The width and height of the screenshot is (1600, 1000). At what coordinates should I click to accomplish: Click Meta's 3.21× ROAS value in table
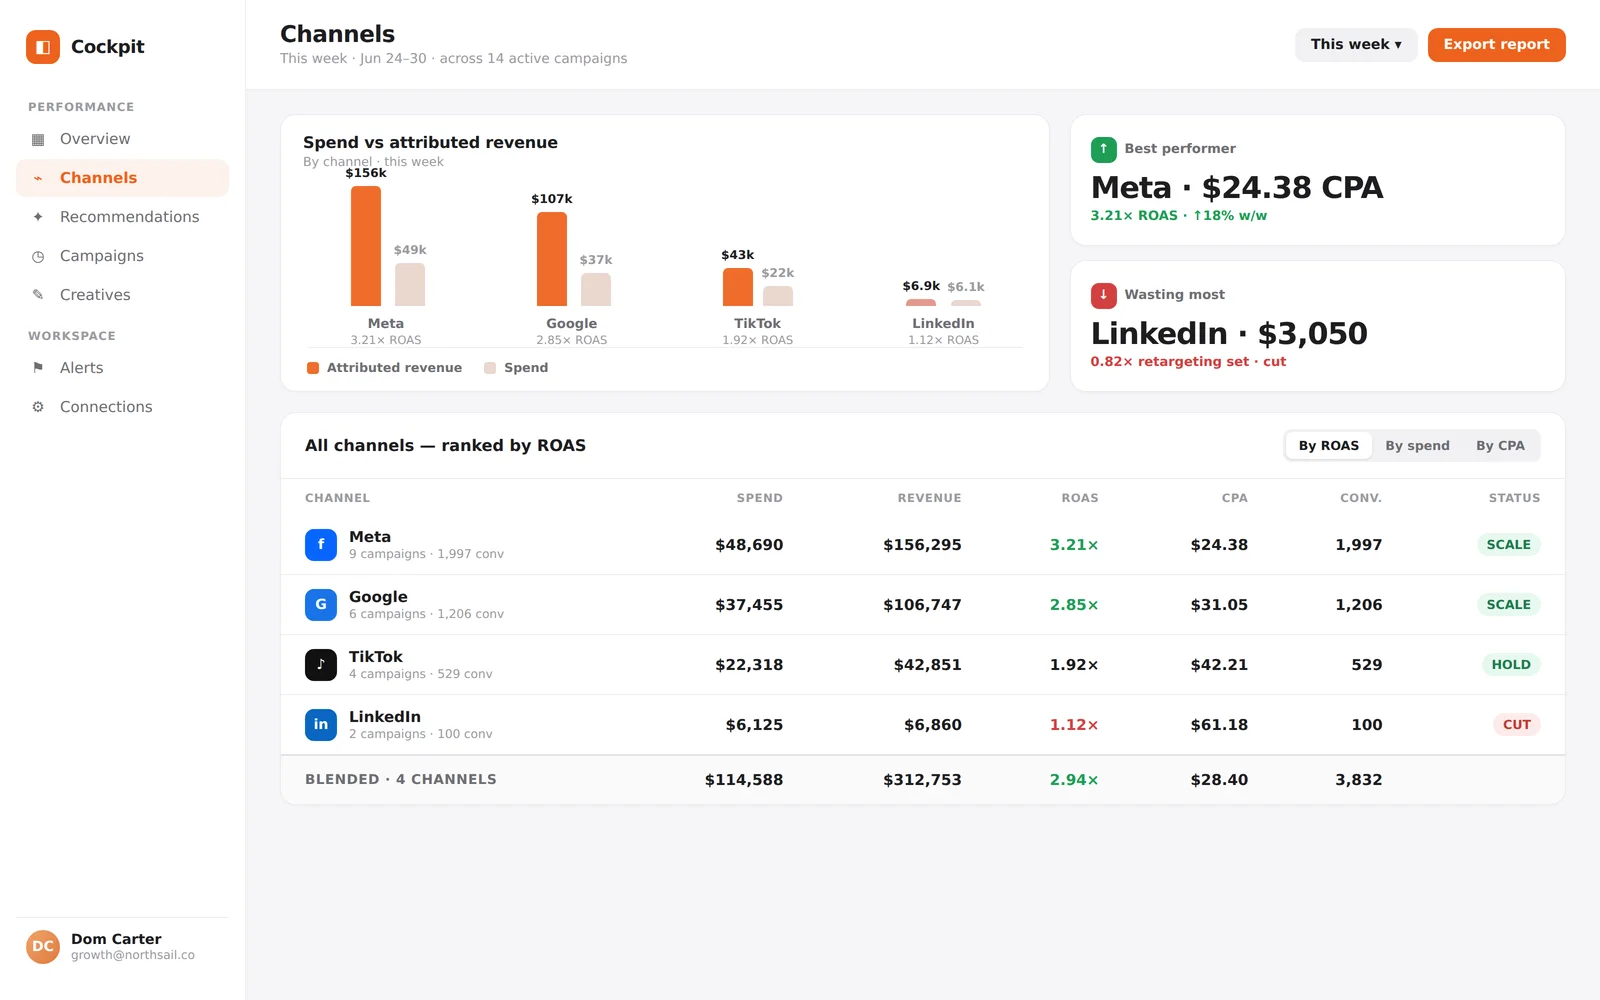[1074, 545]
